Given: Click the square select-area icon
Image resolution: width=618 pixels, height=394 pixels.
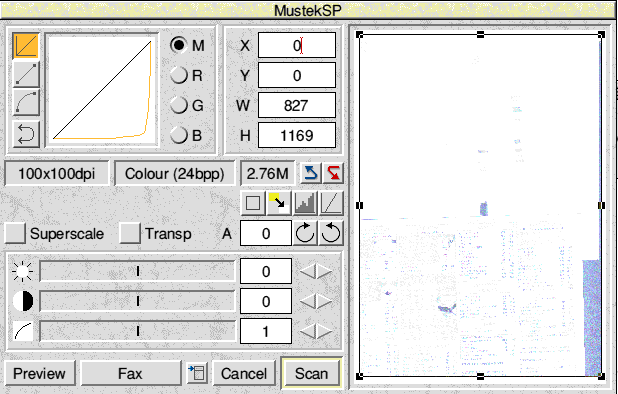Looking at the screenshot, I should coord(253,203).
